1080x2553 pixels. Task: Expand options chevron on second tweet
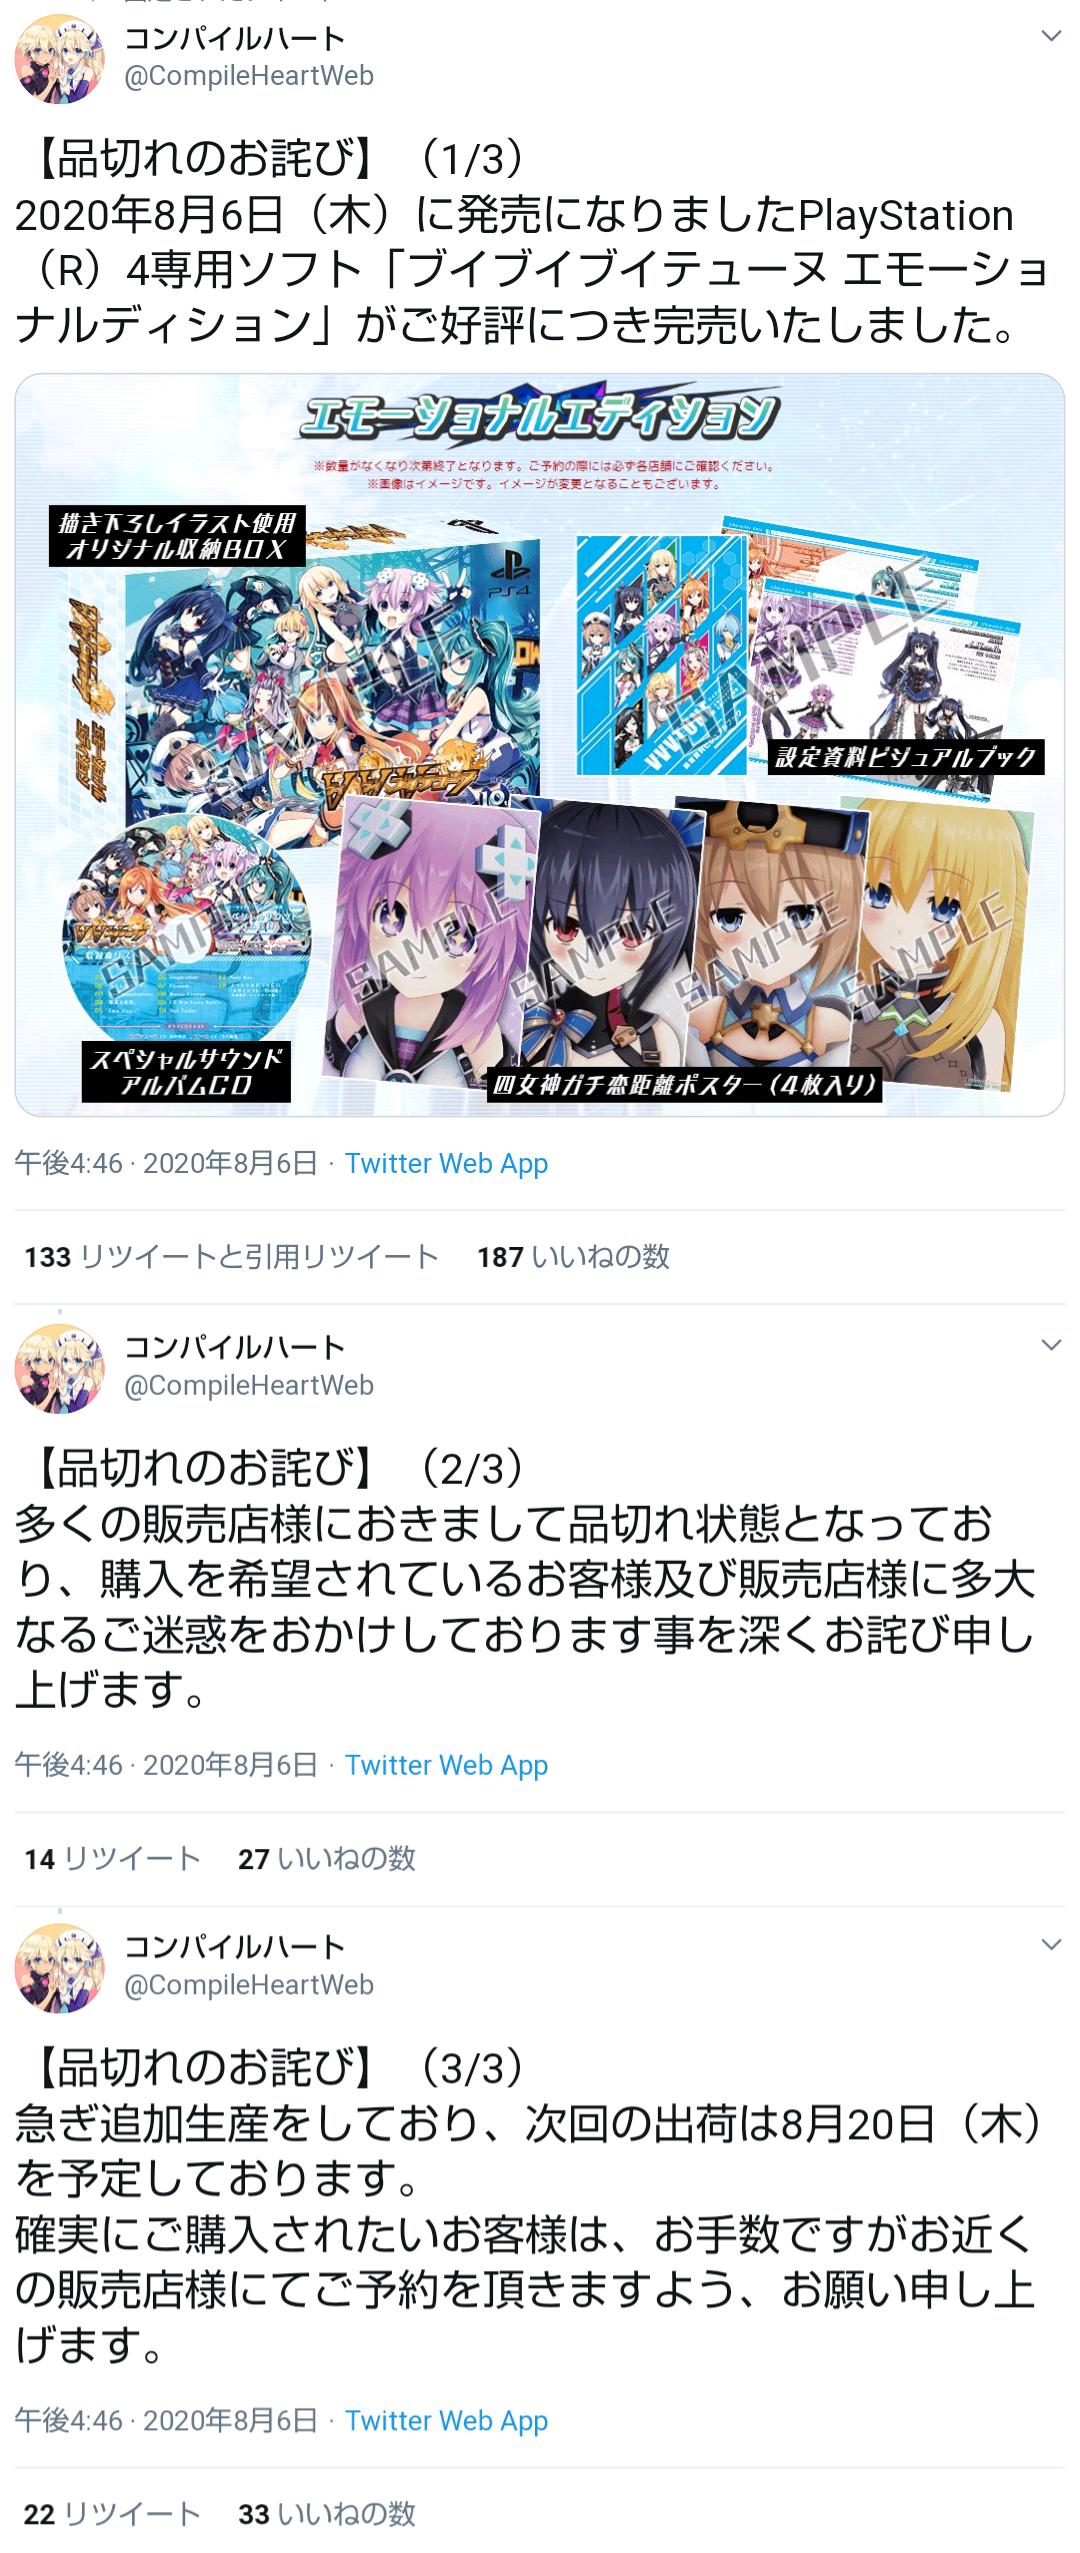(x=1051, y=1346)
